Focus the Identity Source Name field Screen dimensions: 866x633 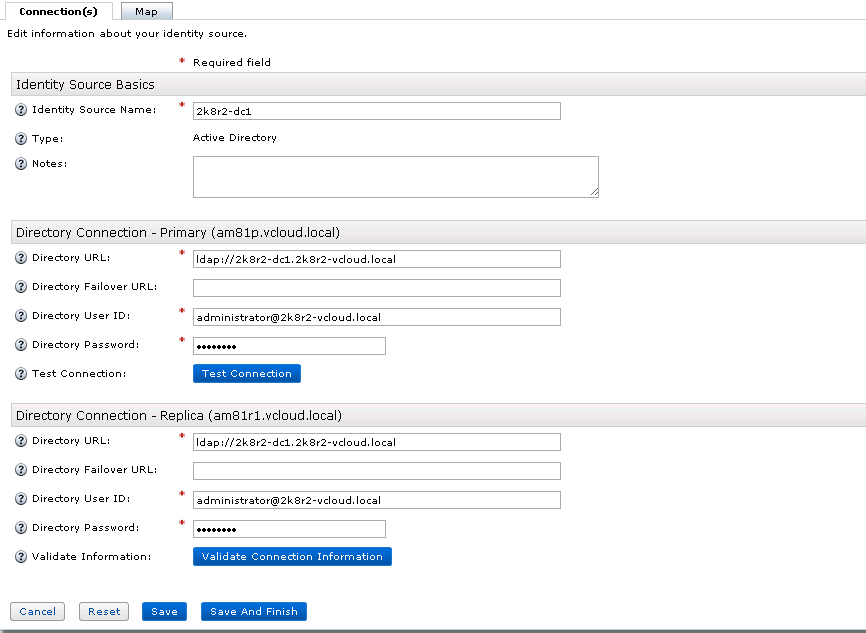[376, 111]
